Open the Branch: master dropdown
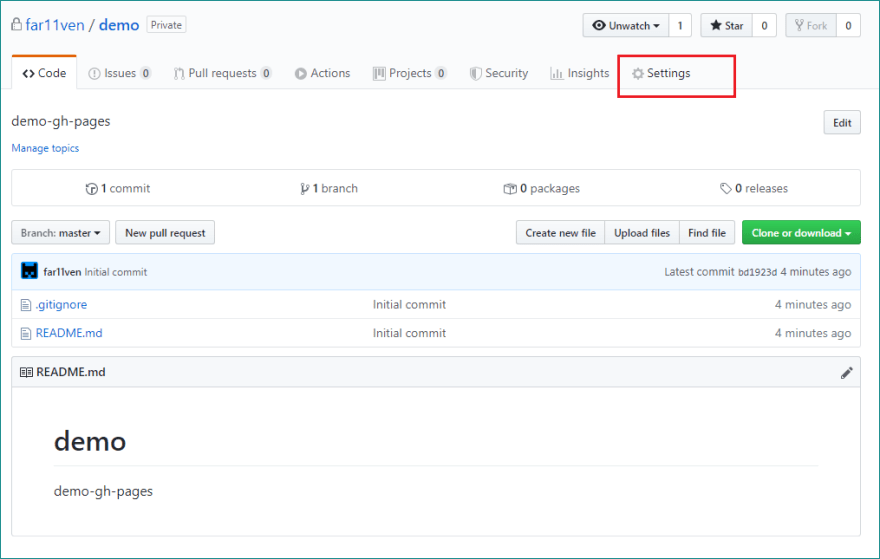This screenshot has height=559, width=880. coord(61,232)
